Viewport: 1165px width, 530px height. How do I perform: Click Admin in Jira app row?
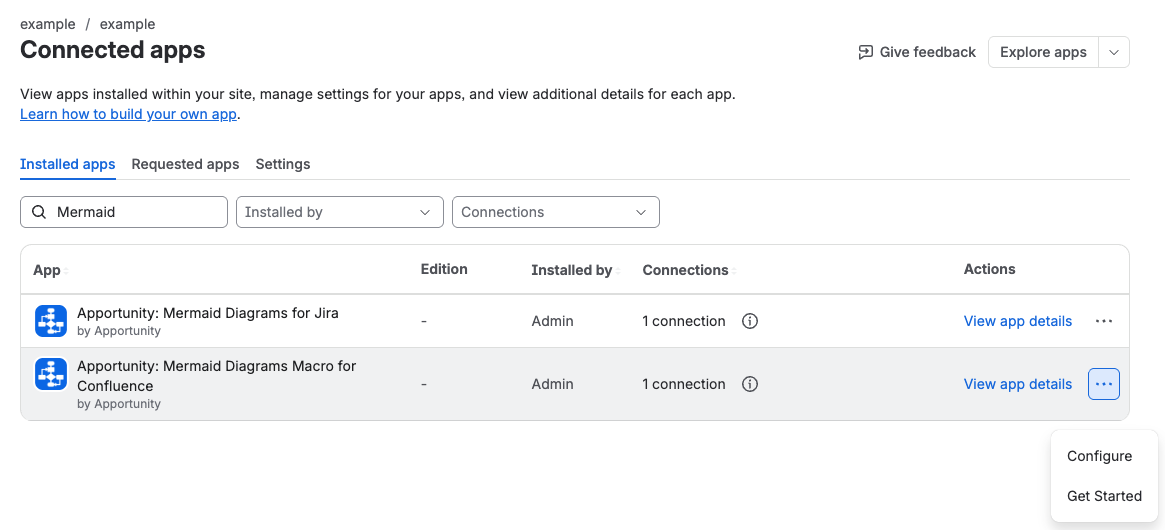coord(552,321)
